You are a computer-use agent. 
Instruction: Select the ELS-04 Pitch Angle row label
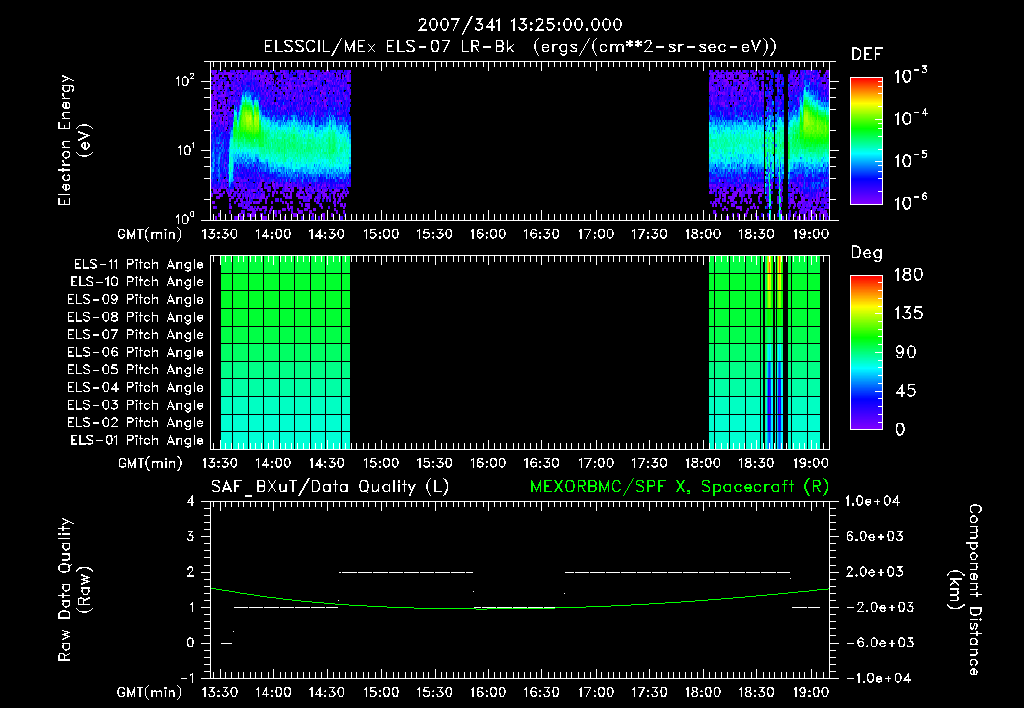[136, 387]
